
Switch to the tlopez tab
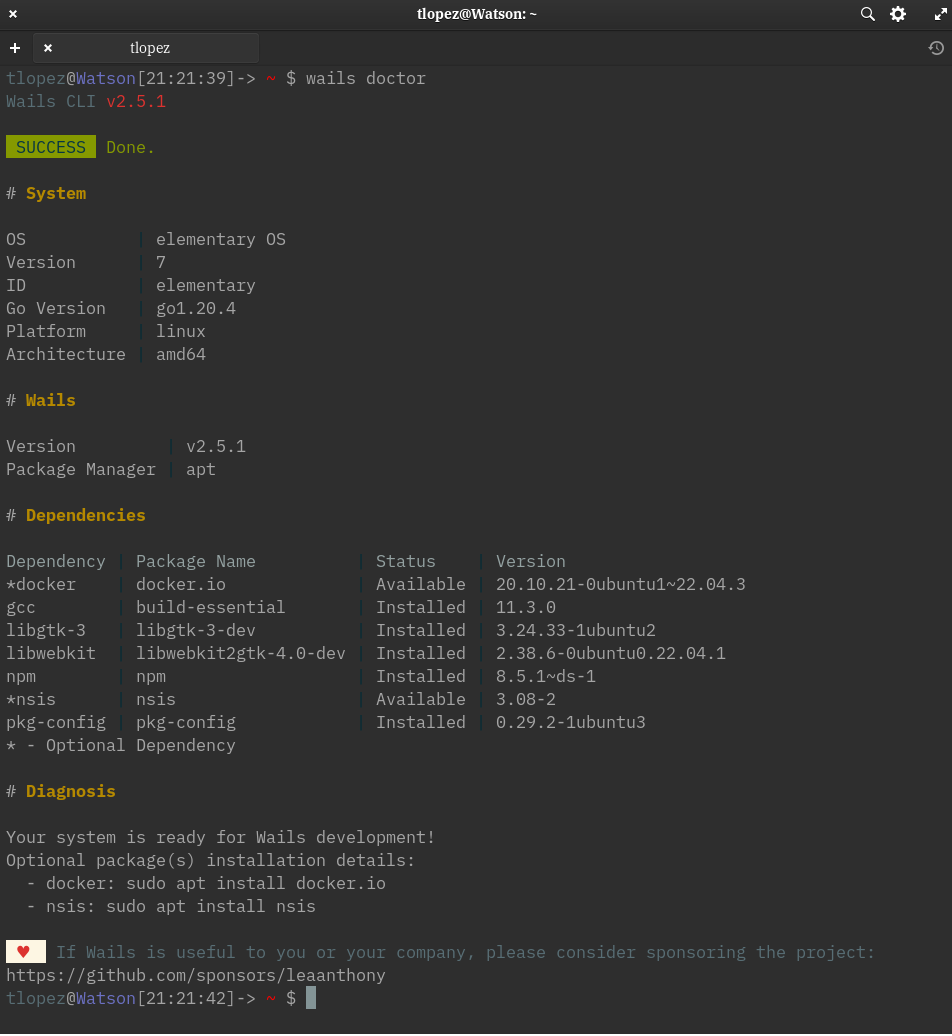150,48
